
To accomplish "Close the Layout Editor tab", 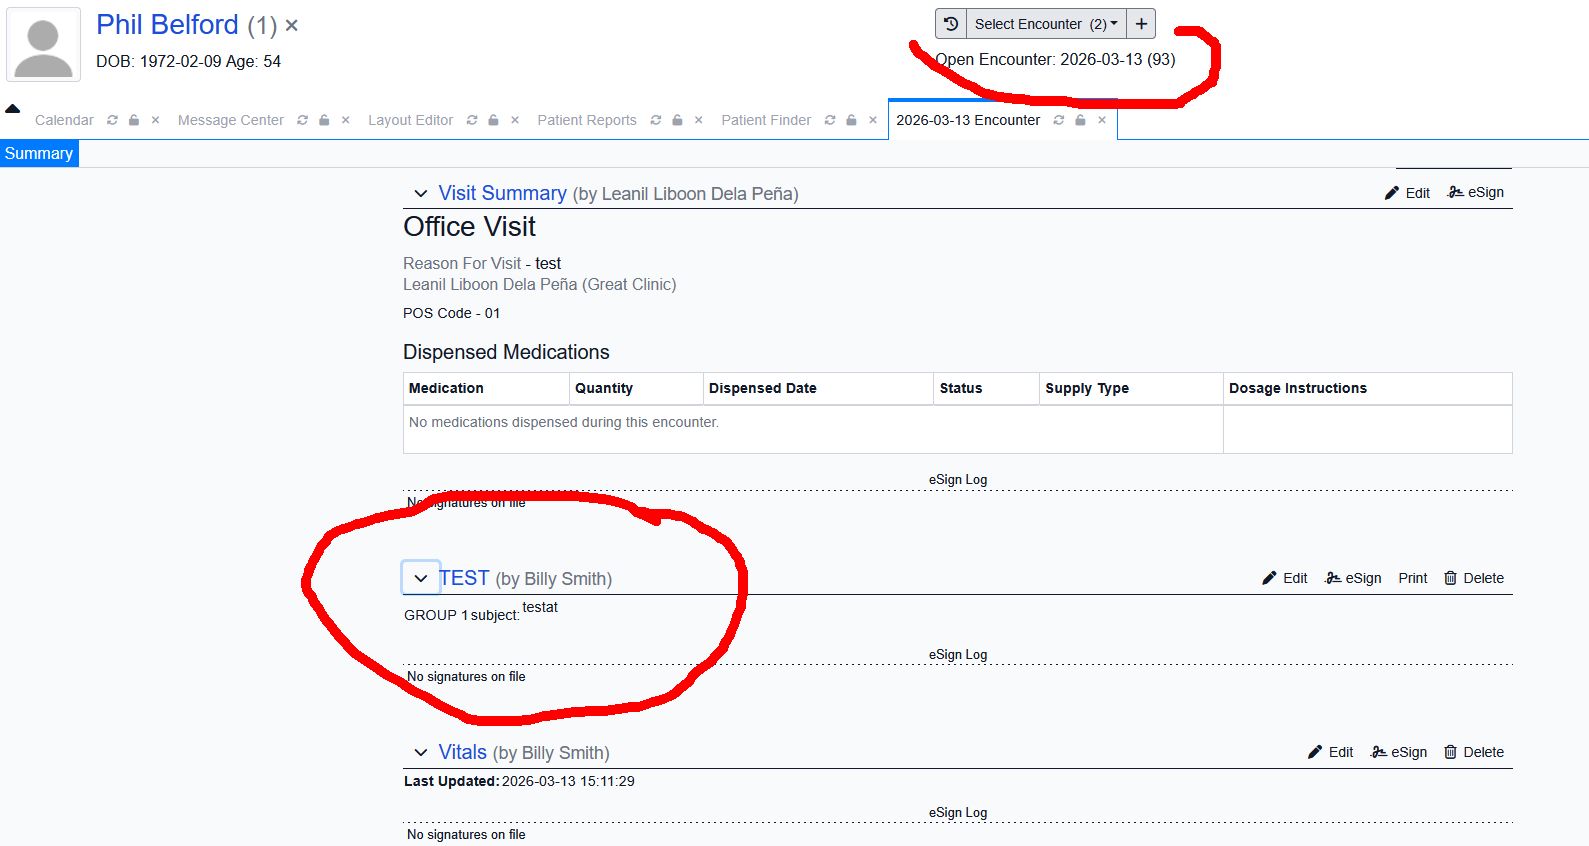I will pos(515,120).
